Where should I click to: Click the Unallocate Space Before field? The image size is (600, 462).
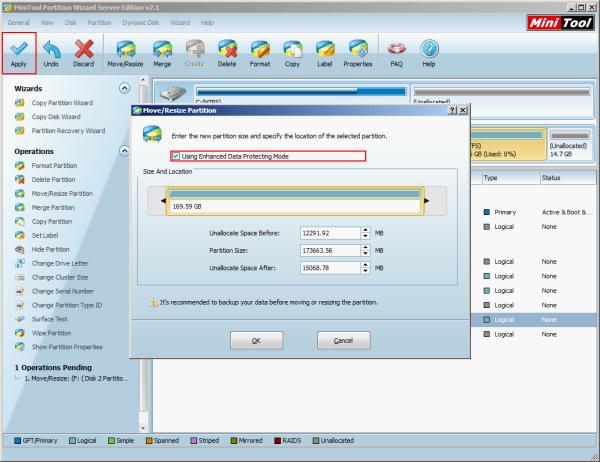point(330,233)
